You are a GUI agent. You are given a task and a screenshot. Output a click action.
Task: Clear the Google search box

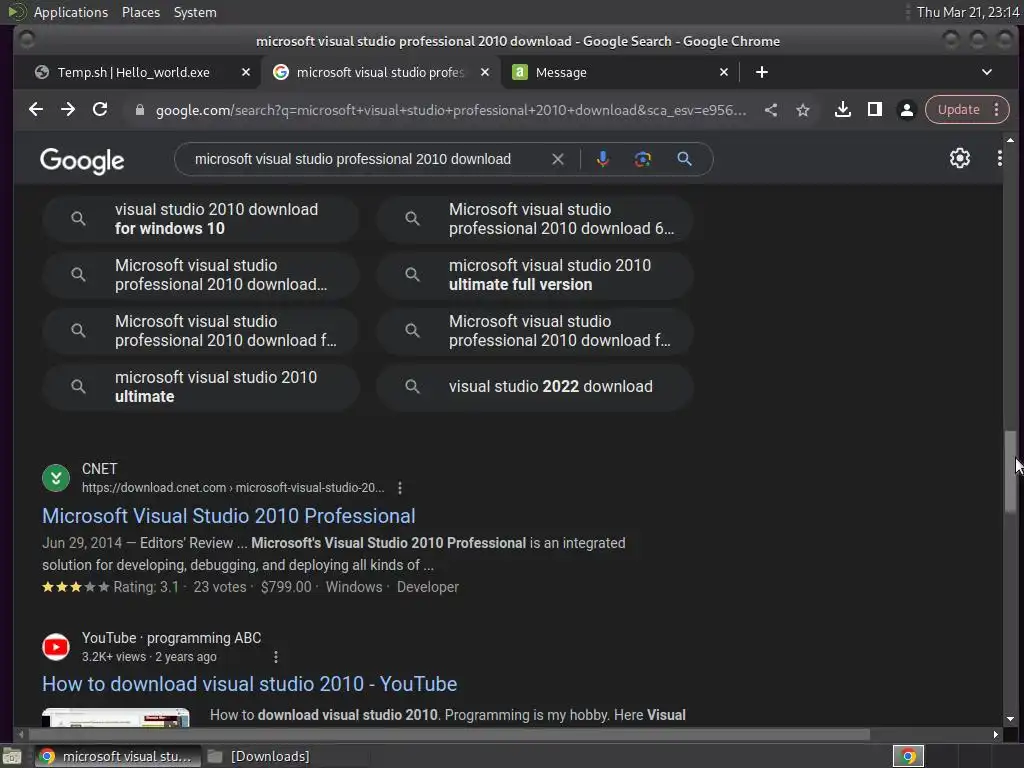pyautogui.click(x=558, y=159)
